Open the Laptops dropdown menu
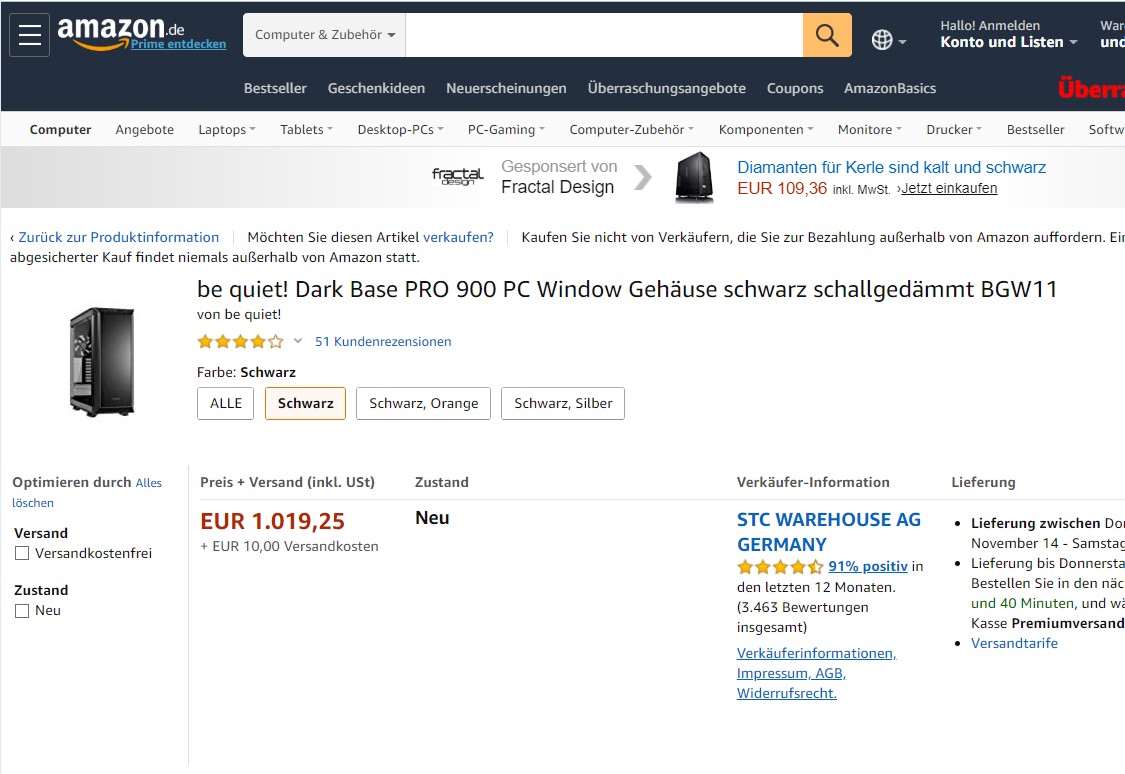 tap(227, 129)
